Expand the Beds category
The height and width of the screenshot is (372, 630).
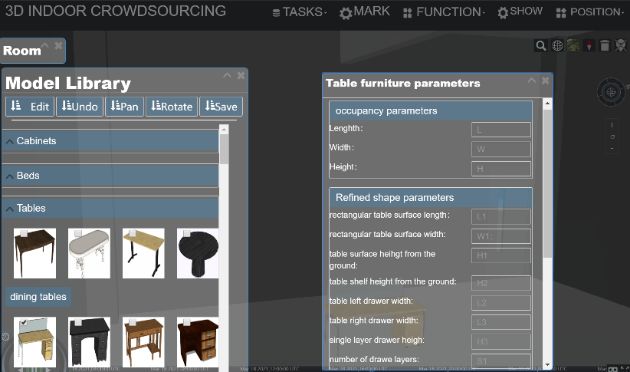[110, 176]
